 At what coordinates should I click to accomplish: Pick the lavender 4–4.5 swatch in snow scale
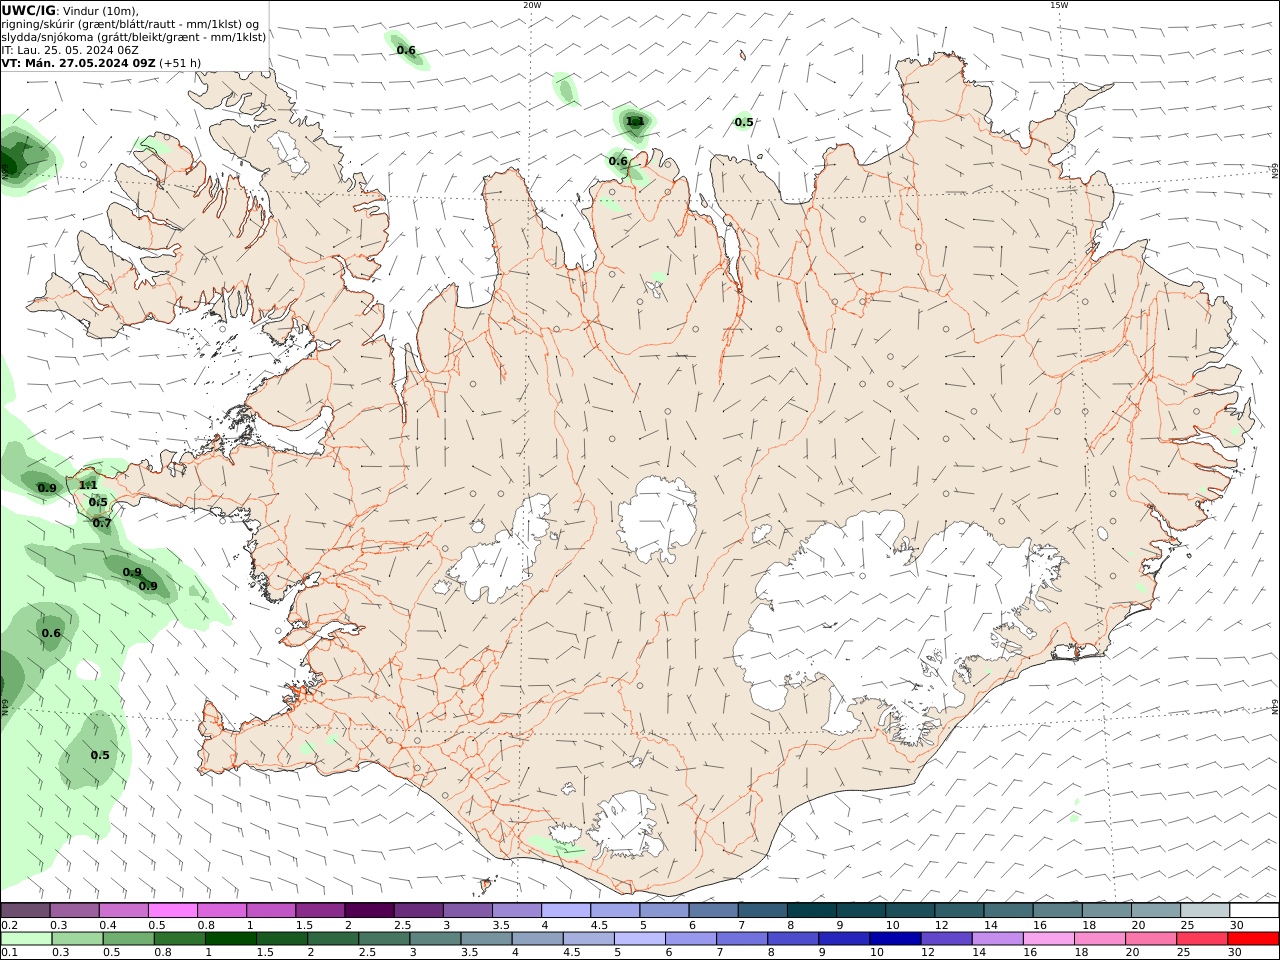pos(564,910)
